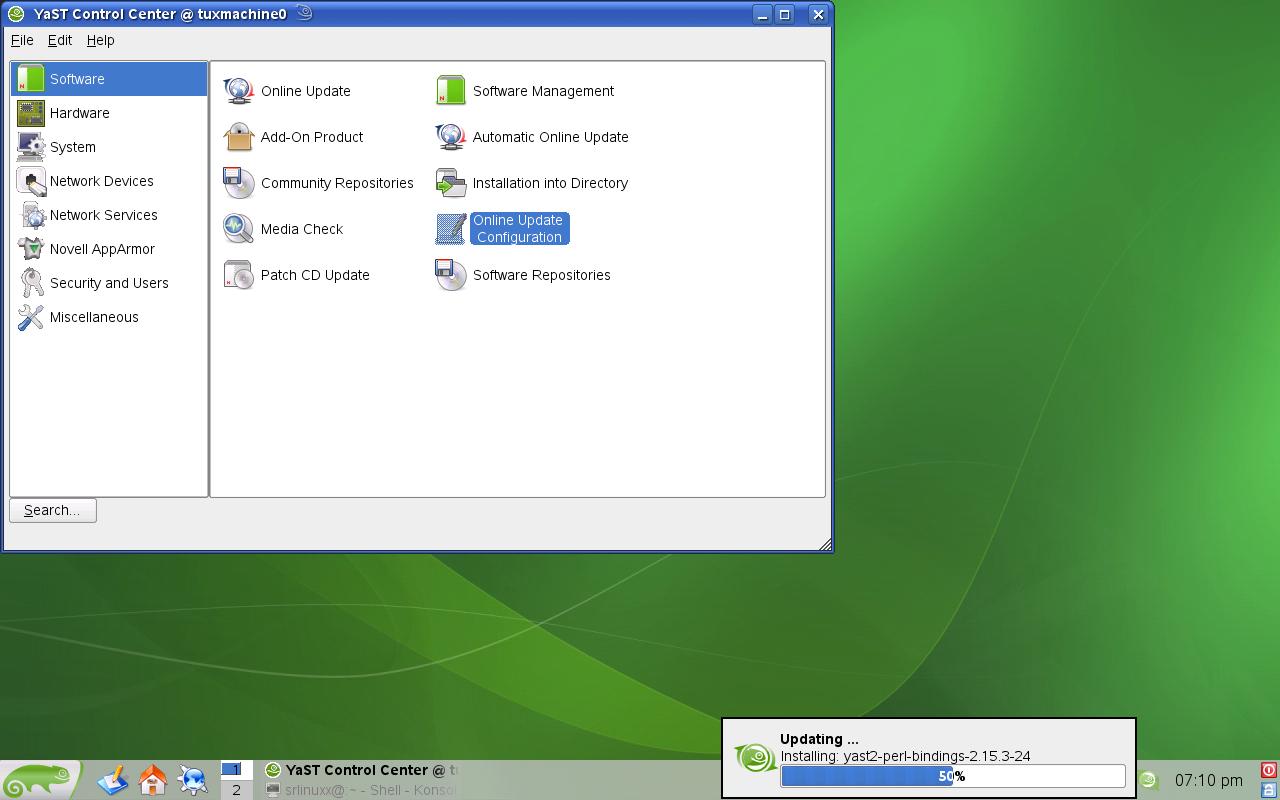Open the openSUSE main menu button
Image resolution: width=1280 pixels, height=800 pixels.
pos(40,780)
